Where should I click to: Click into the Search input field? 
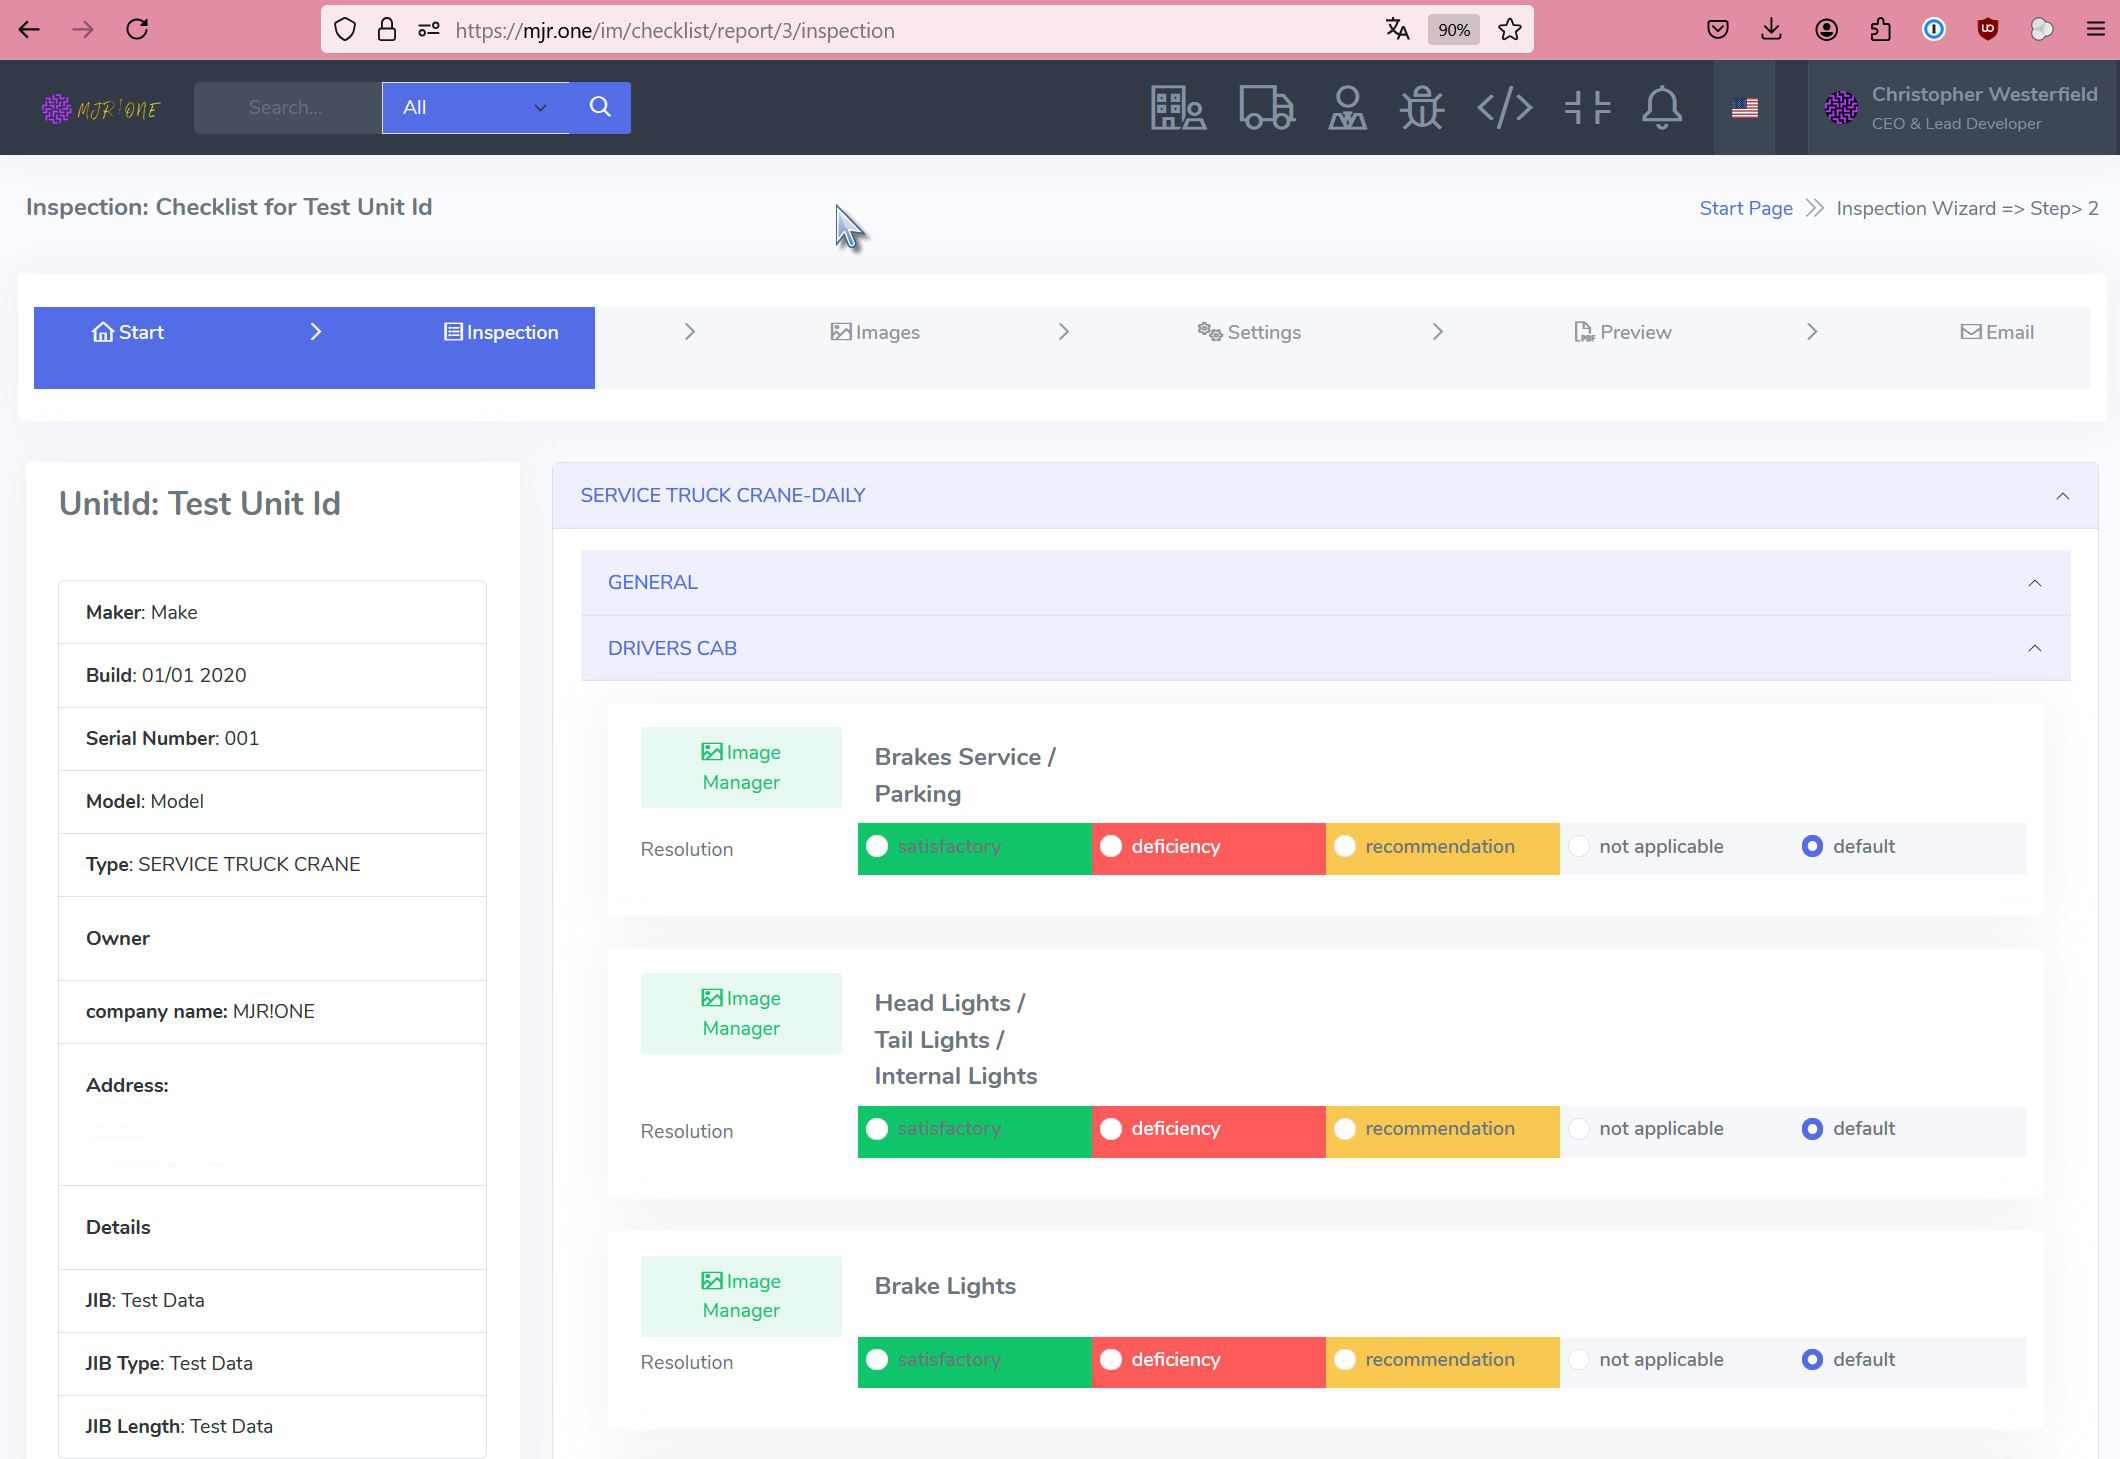(286, 108)
